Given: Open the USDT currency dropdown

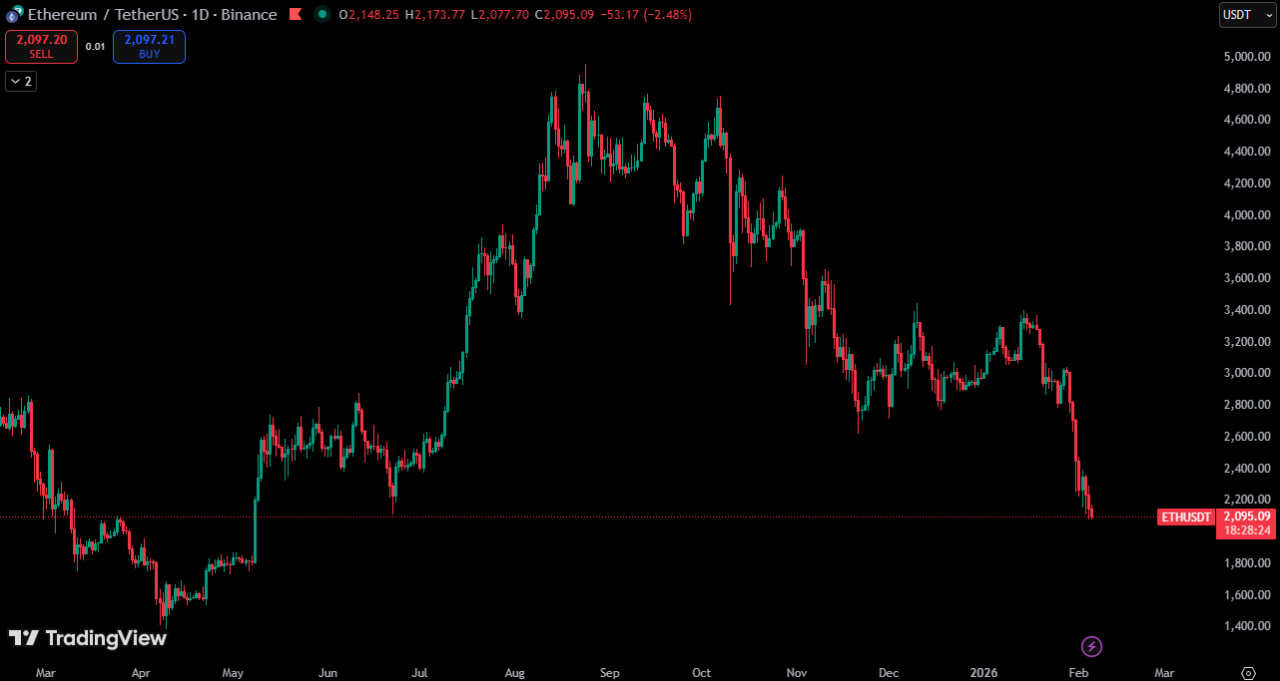Looking at the screenshot, I should (x=1247, y=14).
